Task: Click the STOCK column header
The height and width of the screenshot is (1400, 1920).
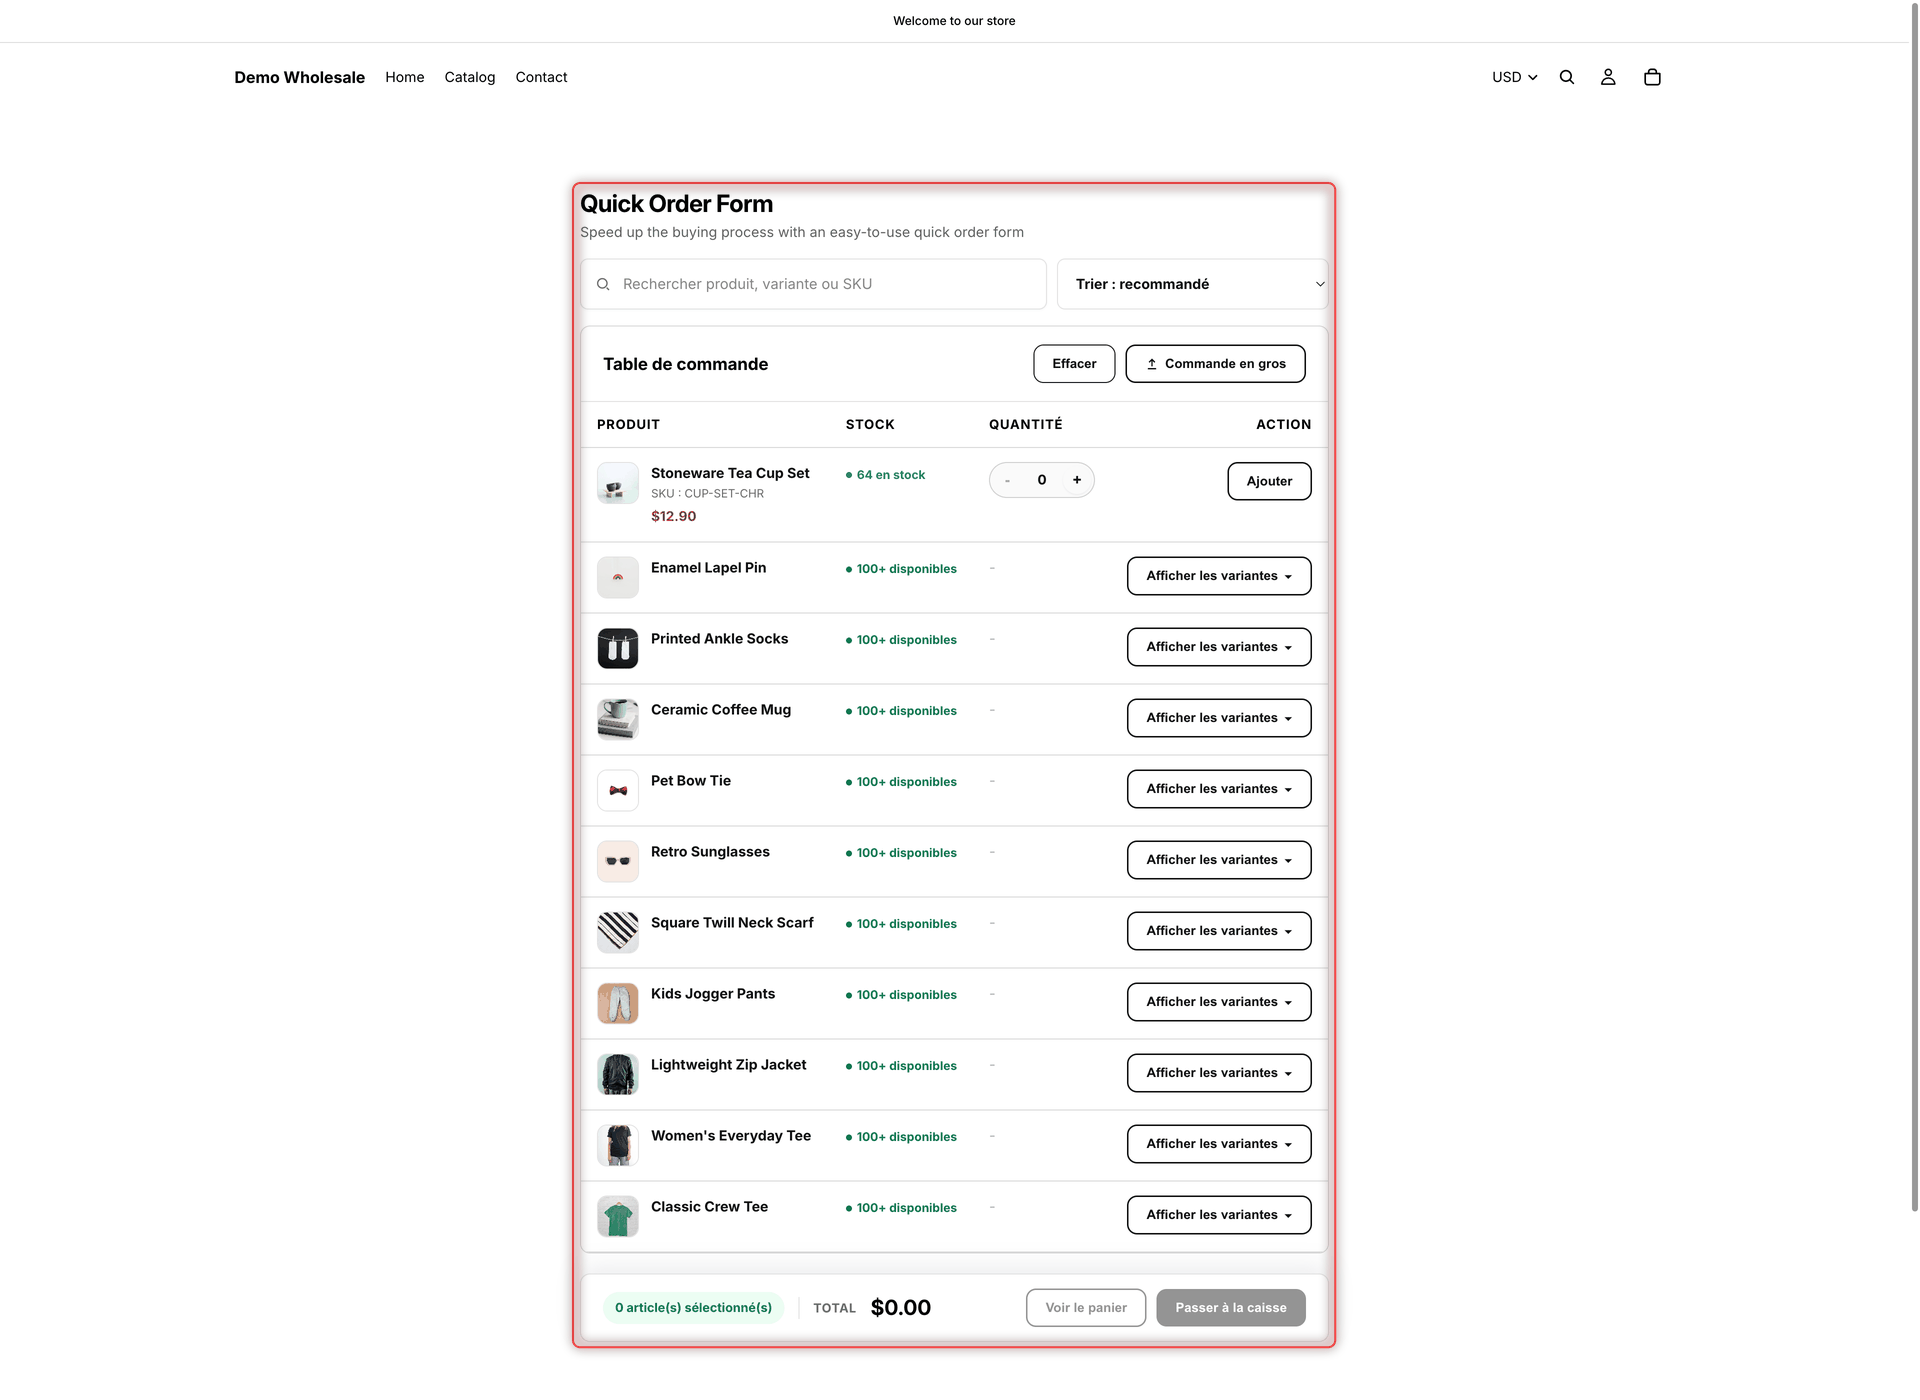Action: pos(870,425)
